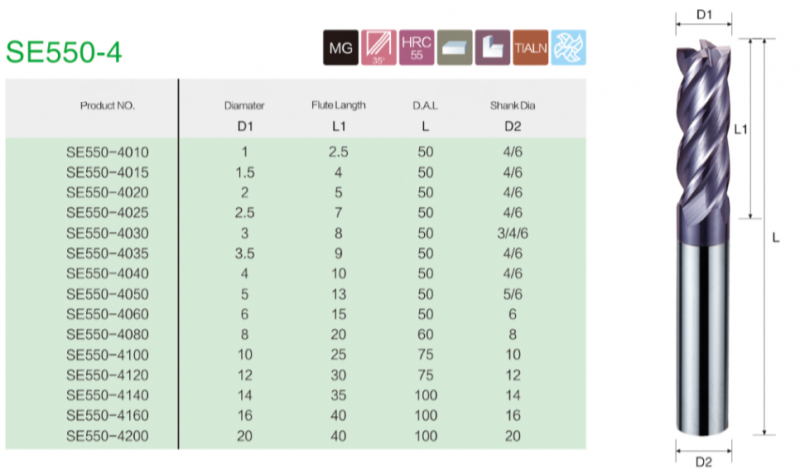
Task: Click the shoulder milling icon
Action: pos(492,47)
